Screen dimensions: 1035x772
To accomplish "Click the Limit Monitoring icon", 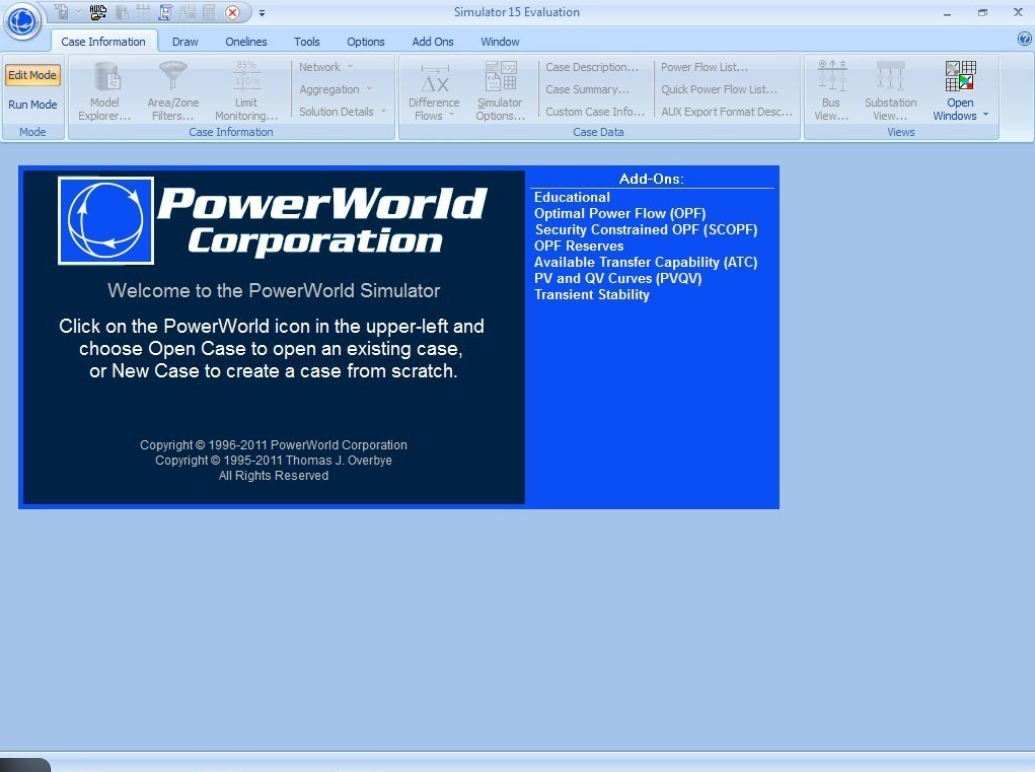I will click(x=246, y=78).
